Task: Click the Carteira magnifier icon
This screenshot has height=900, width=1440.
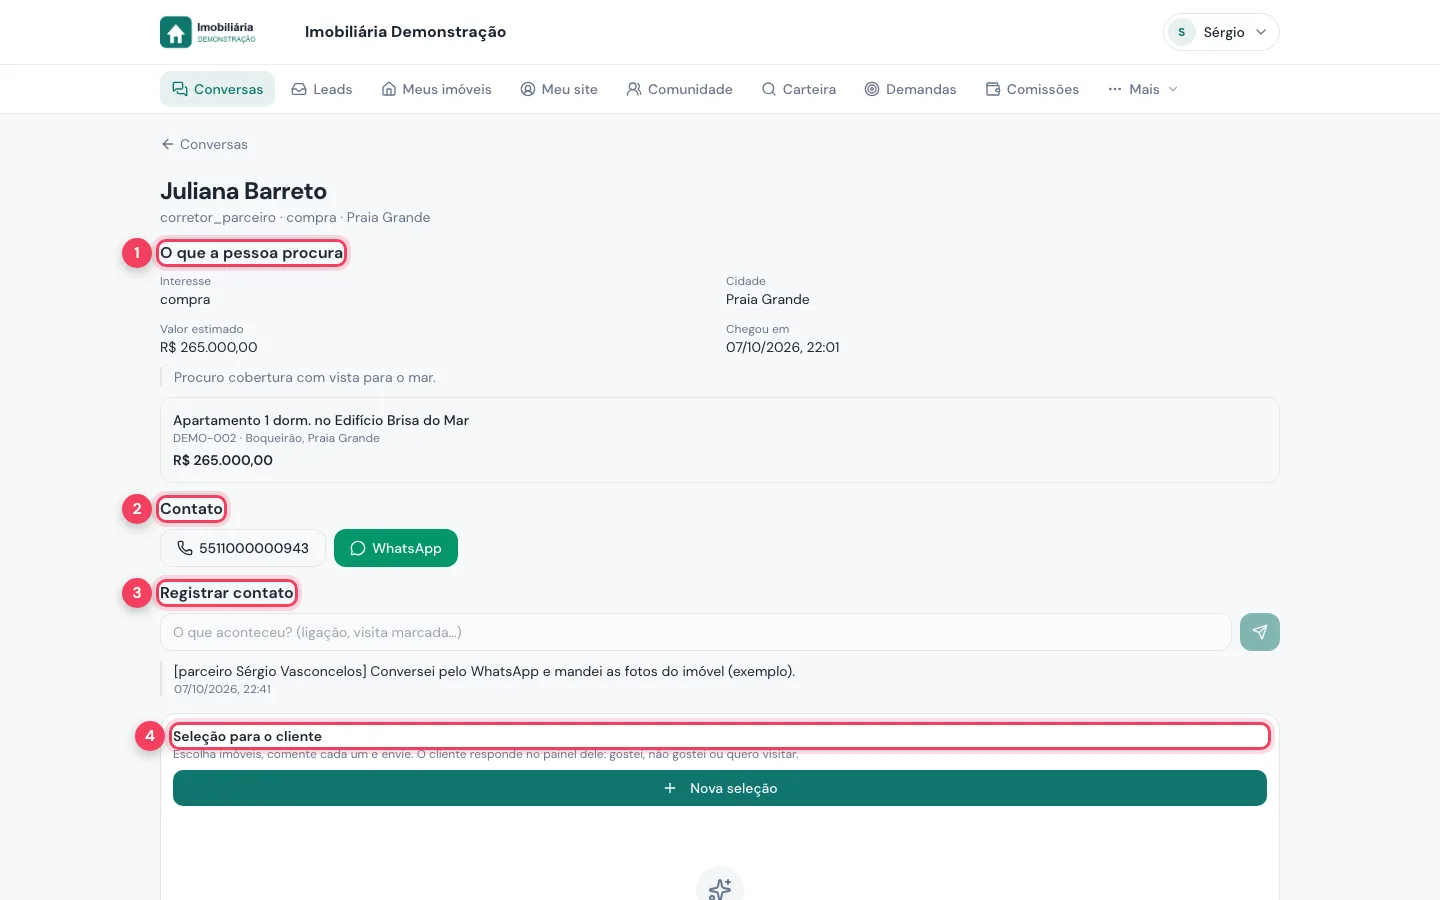Action: (x=769, y=89)
